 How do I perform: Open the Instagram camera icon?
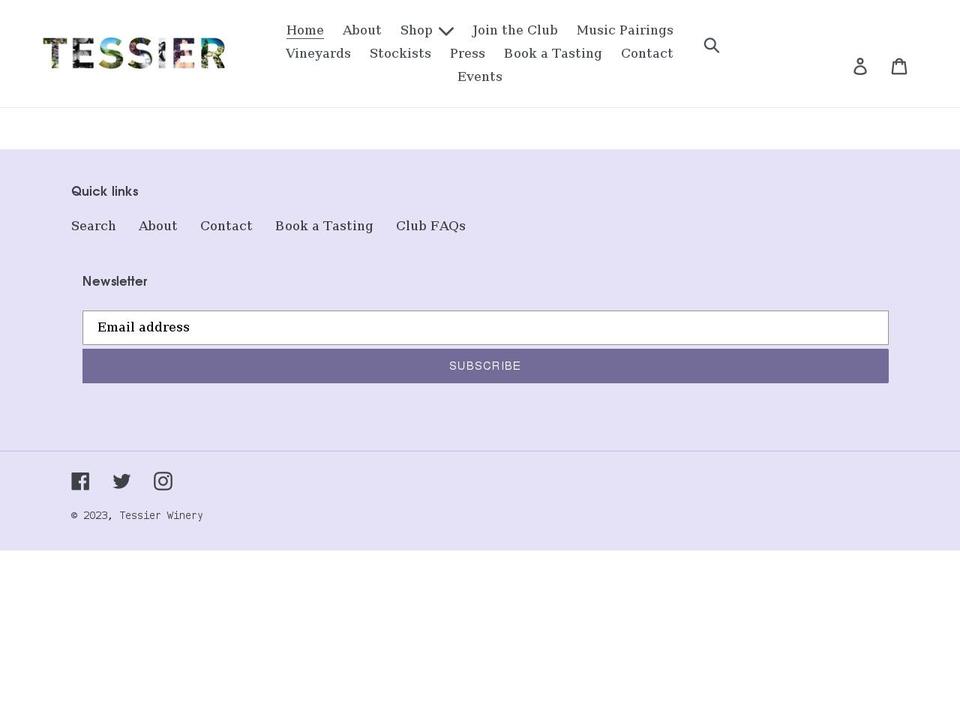163,481
